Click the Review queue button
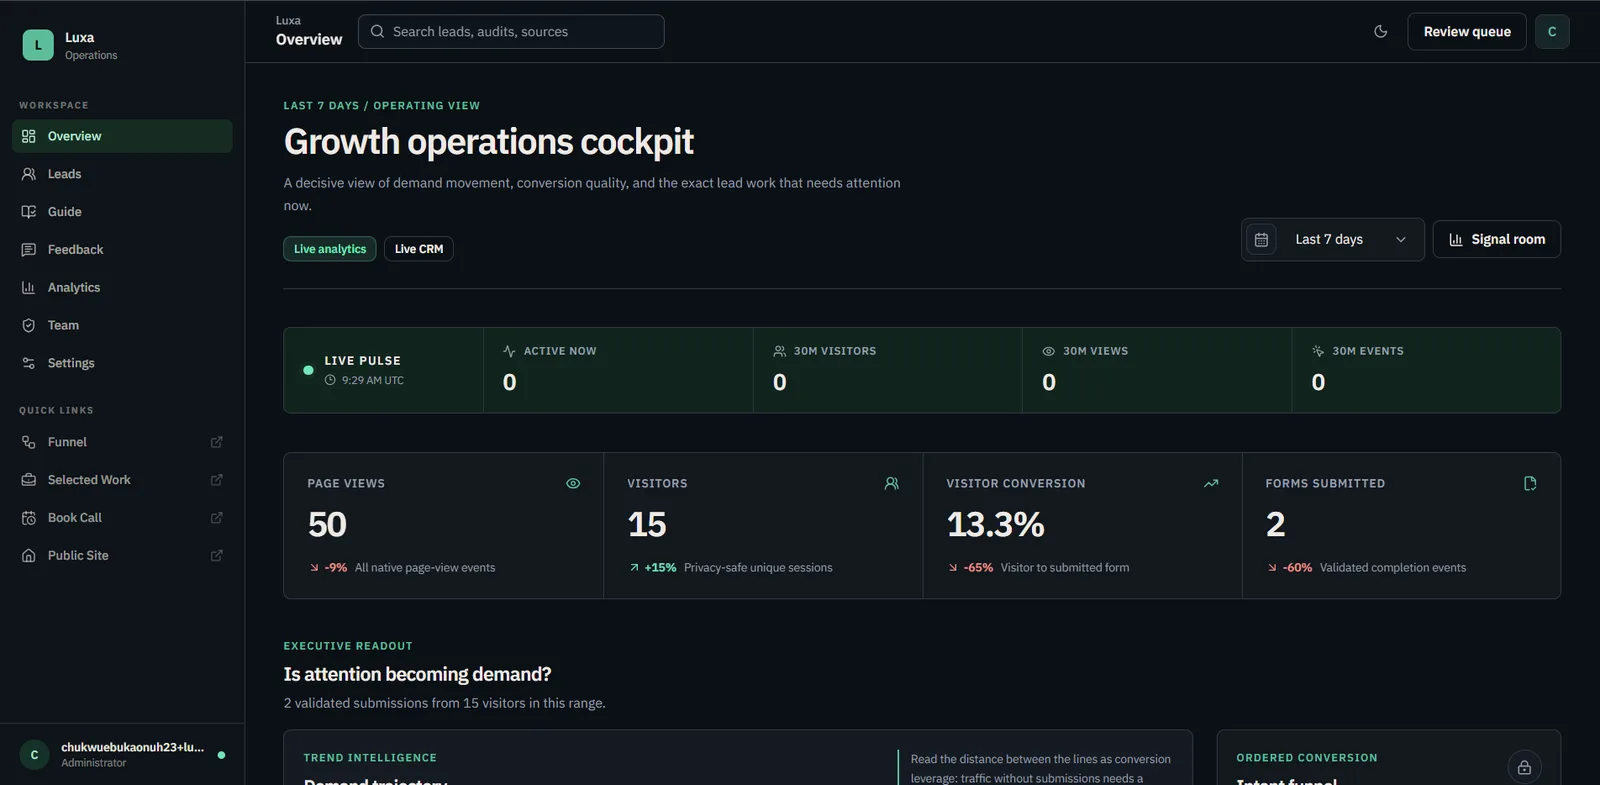This screenshot has height=785, width=1600. 1466,31
